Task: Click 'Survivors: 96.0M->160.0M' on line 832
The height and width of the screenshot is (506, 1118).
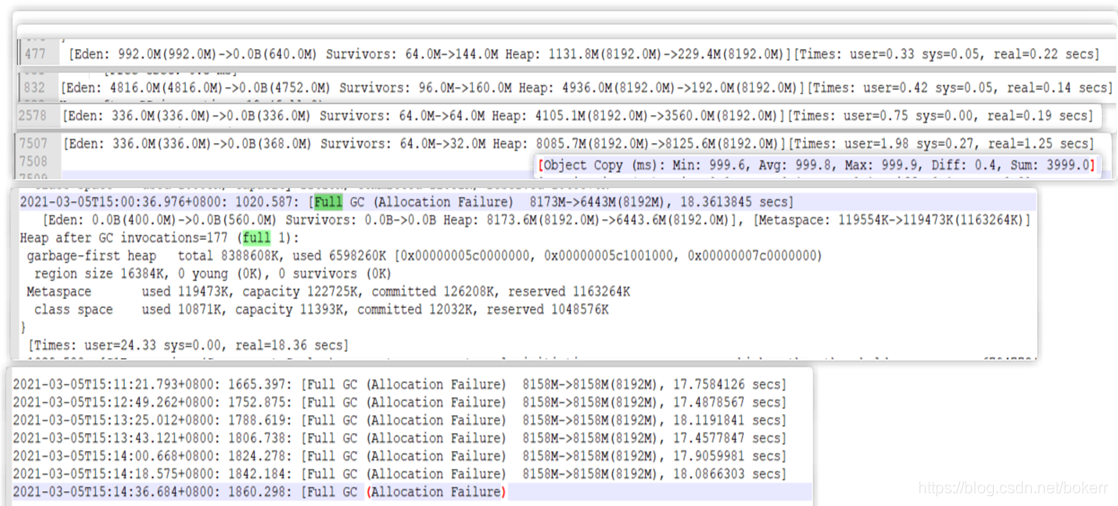Action: coord(425,88)
